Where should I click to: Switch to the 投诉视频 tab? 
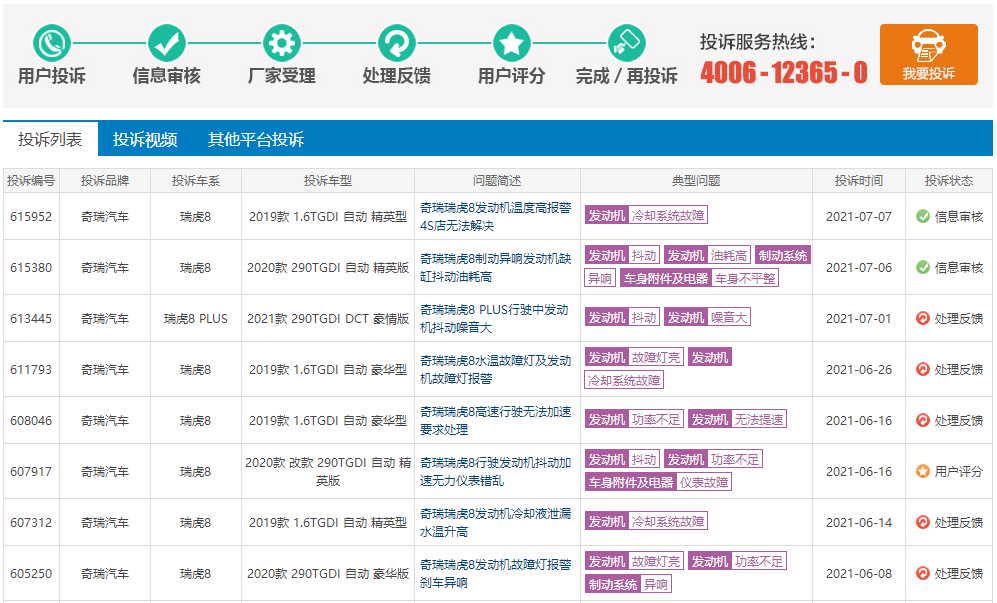tap(145, 139)
